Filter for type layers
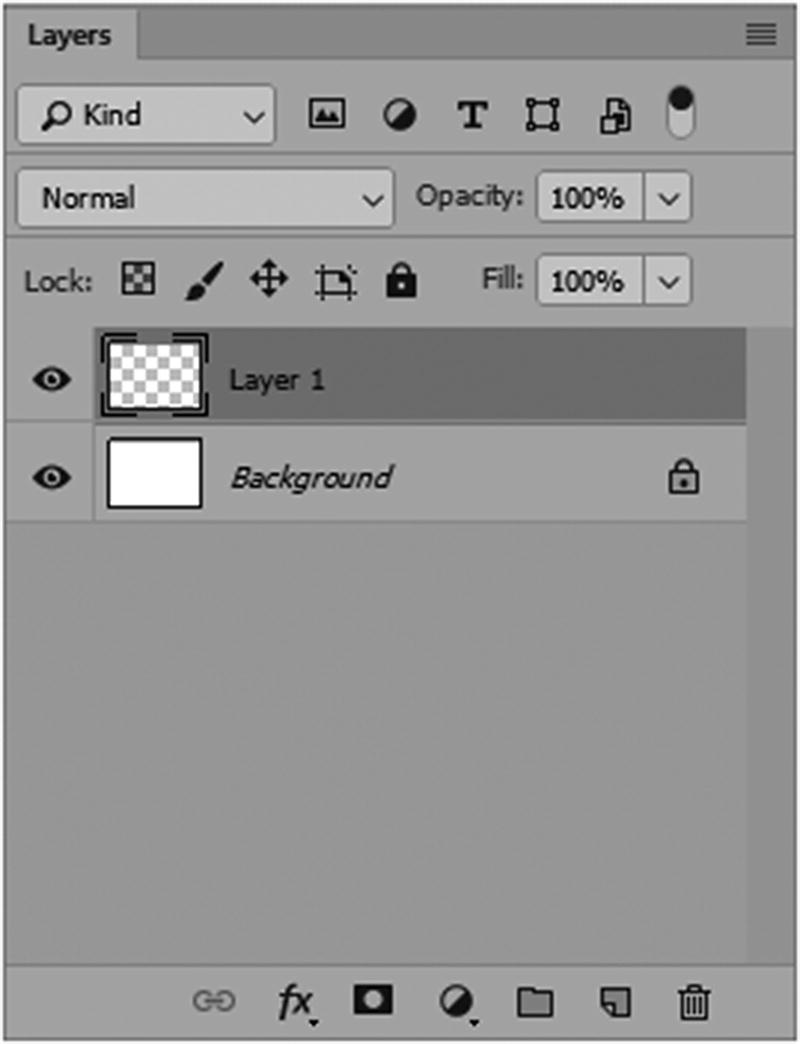 click(471, 114)
